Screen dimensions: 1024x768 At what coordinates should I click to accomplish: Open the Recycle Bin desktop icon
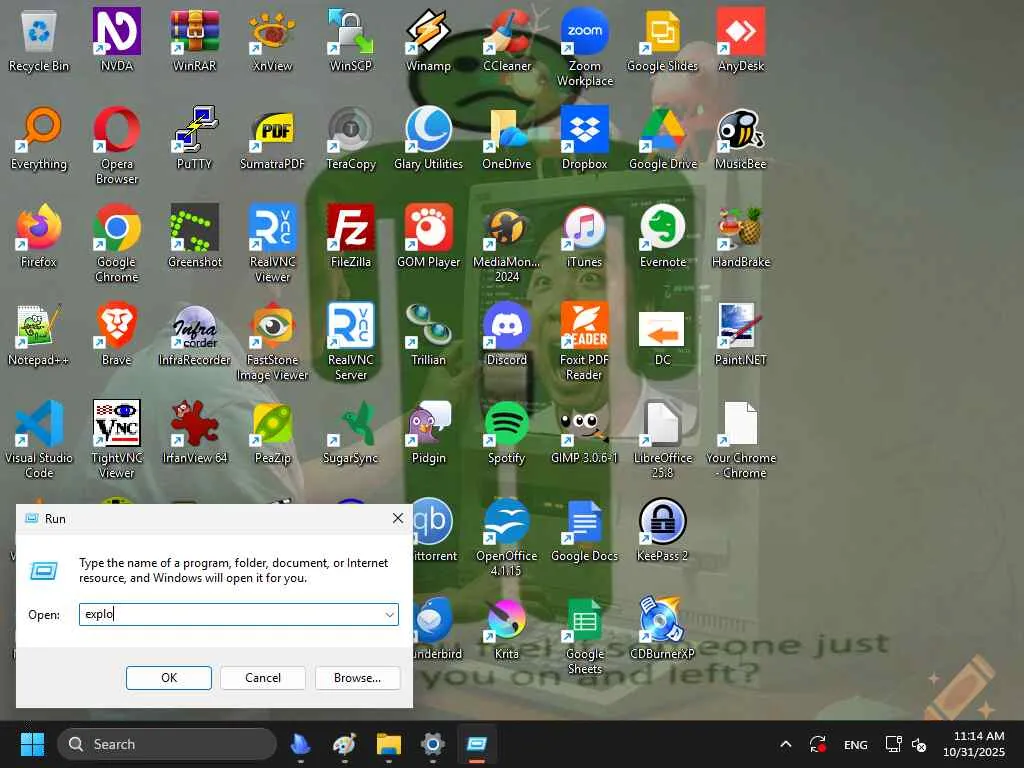39,40
